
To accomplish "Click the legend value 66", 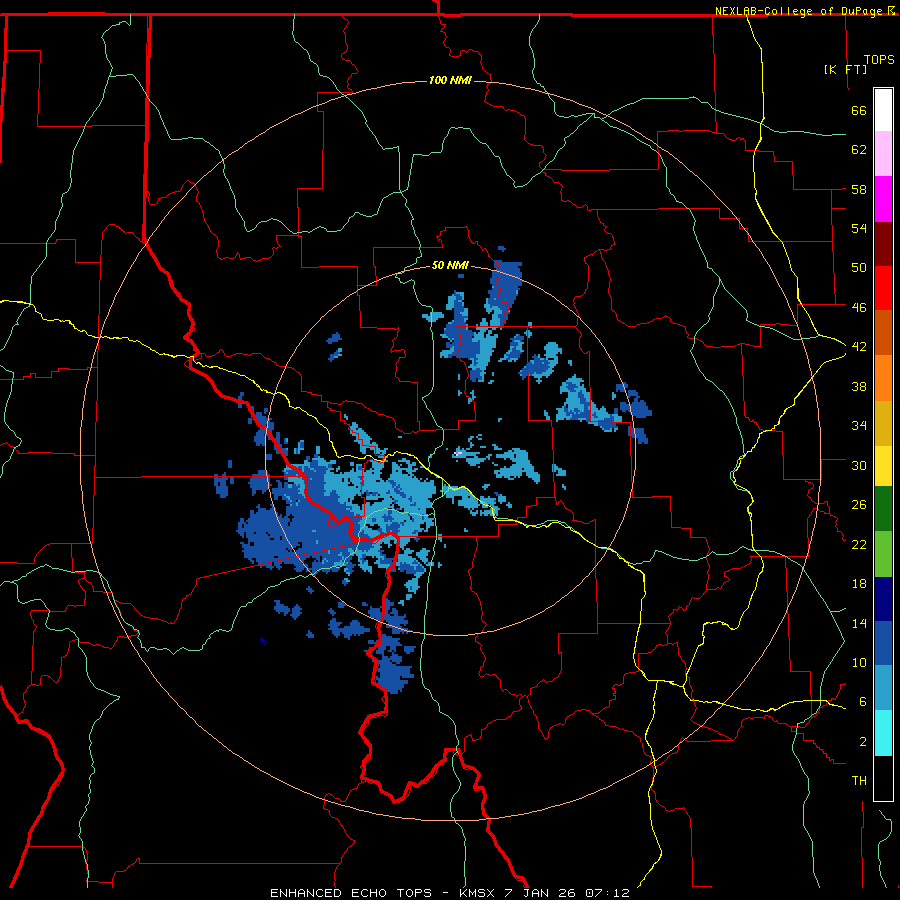I will tap(859, 110).
